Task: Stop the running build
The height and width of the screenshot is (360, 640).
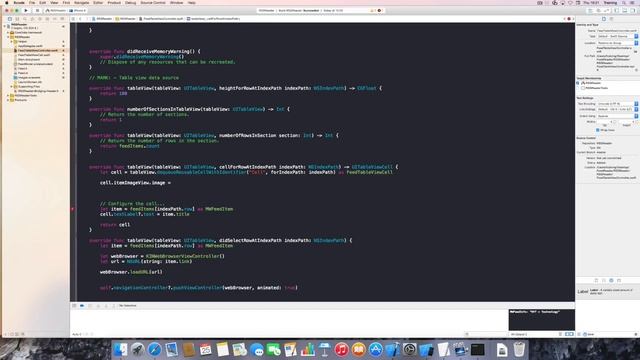Action: pyautogui.click(x=37, y=10)
